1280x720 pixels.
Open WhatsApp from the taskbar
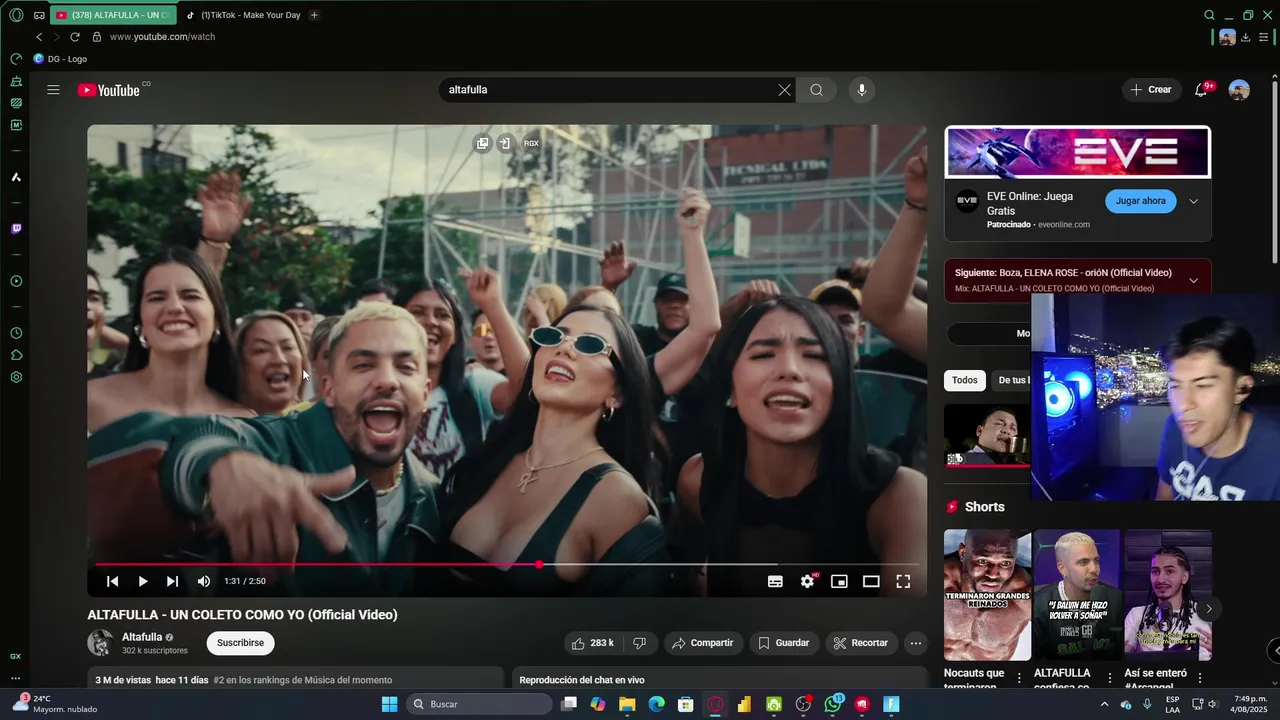click(834, 704)
